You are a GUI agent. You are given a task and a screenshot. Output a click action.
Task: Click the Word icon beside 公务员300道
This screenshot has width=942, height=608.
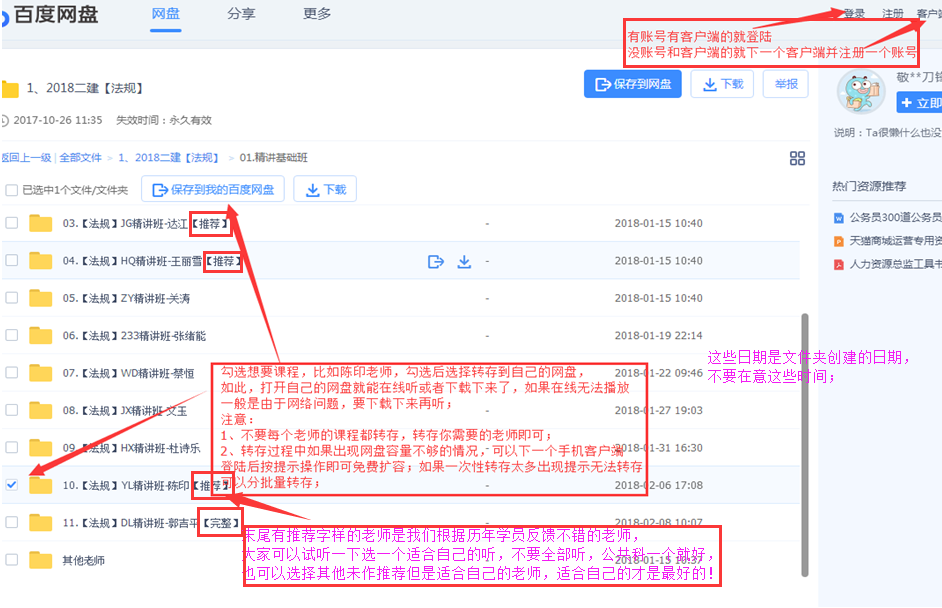[839, 218]
